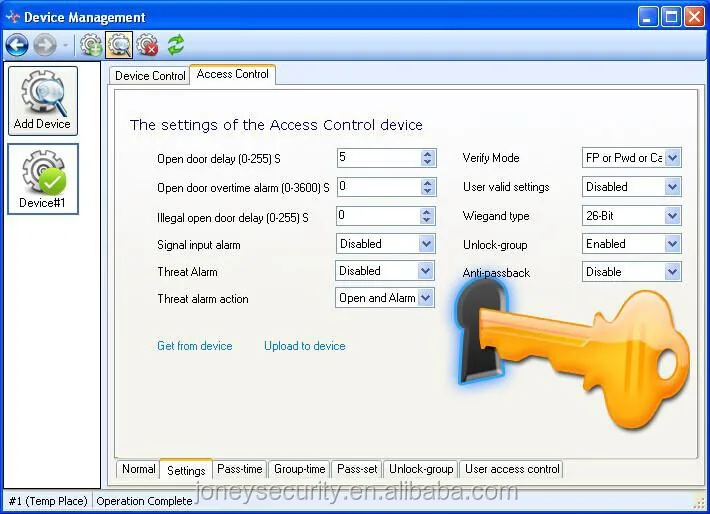Decrease Illegal open door delay value
This screenshot has width=710, height=514.
coord(427,220)
